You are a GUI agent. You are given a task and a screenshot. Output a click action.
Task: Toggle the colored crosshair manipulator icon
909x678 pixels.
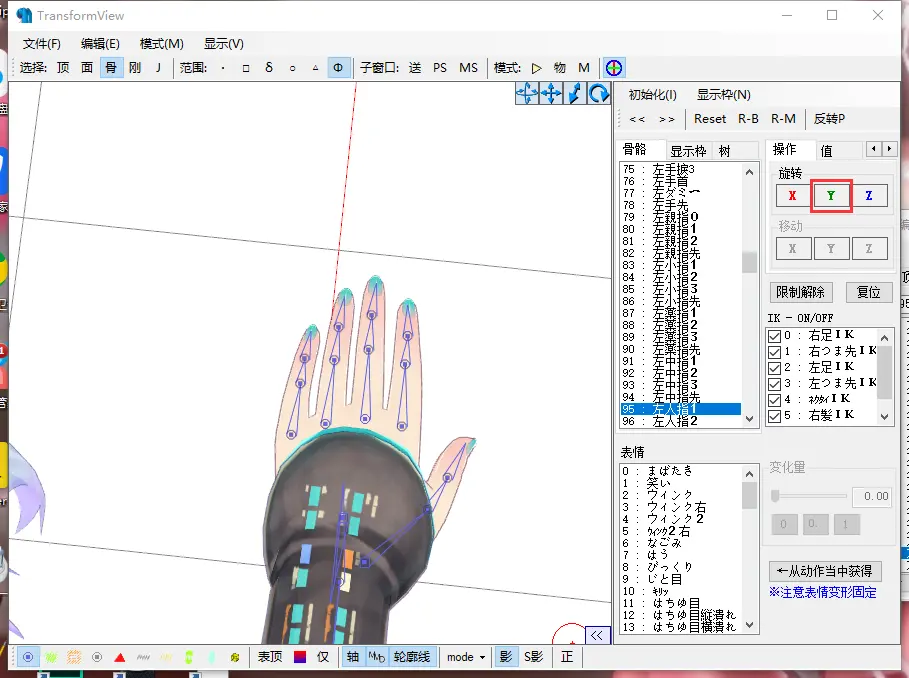pos(614,68)
